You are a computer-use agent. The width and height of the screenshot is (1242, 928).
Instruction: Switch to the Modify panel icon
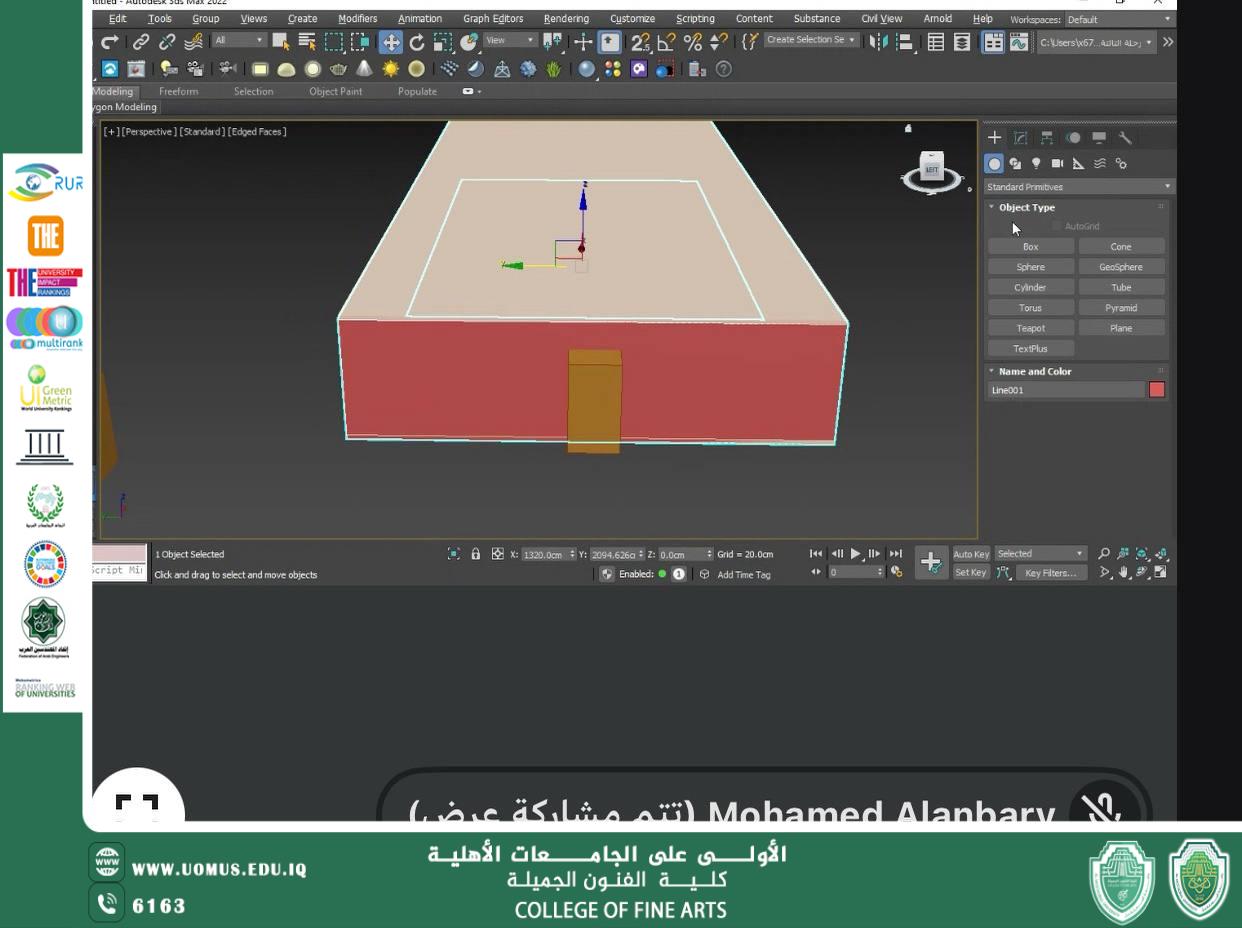1021,138
